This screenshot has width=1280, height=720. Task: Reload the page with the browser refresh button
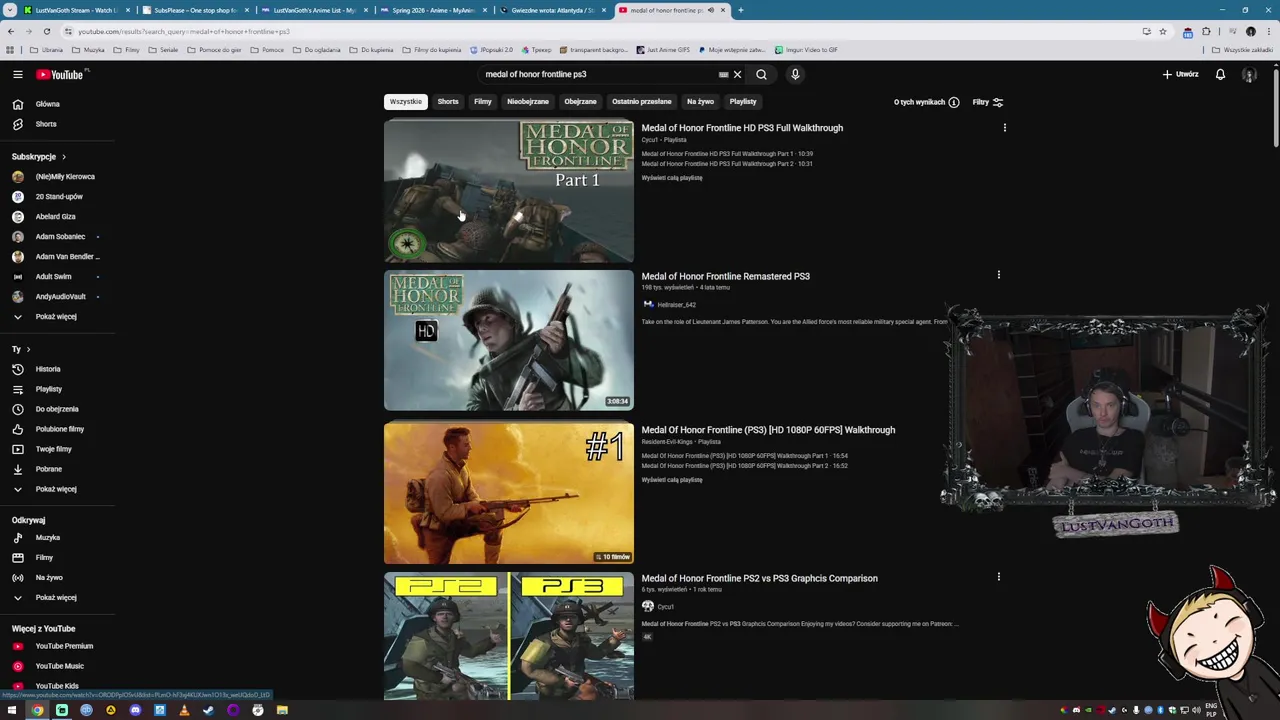[x=46, y=31]
